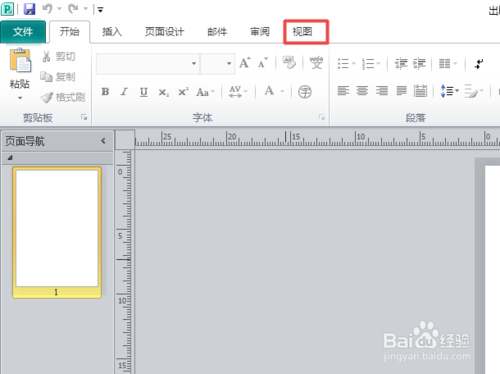Open the Customize Quick Access Toolbar arrow
The image size is (500, 374).
click(x=100, y=9)
